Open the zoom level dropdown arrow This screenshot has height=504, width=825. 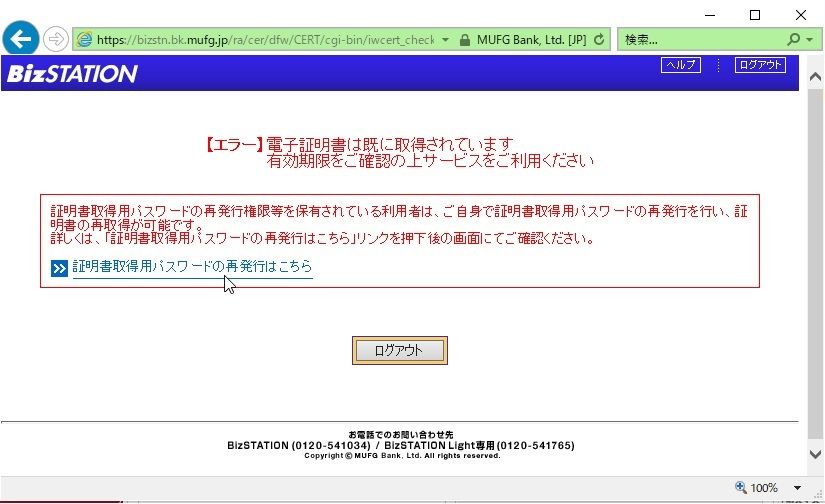[798, 488]
